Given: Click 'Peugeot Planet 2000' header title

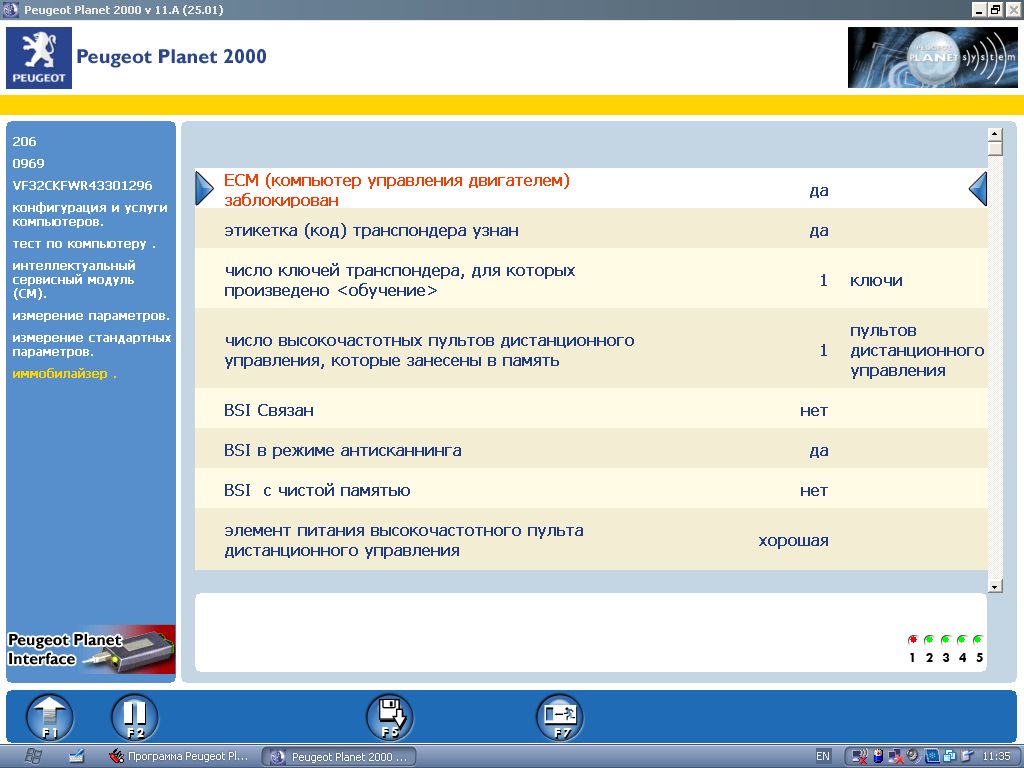Looking at the screenshot, I should point(171,57).
